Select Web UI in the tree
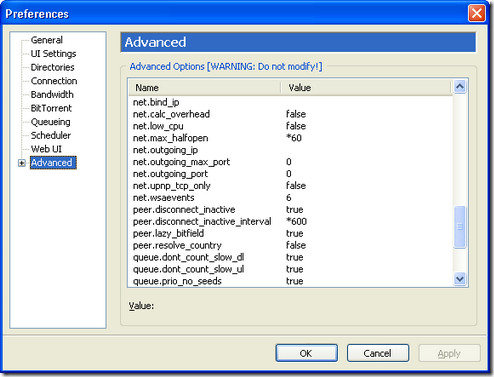This screenshot has height=377, width=494. pos(46,149)
